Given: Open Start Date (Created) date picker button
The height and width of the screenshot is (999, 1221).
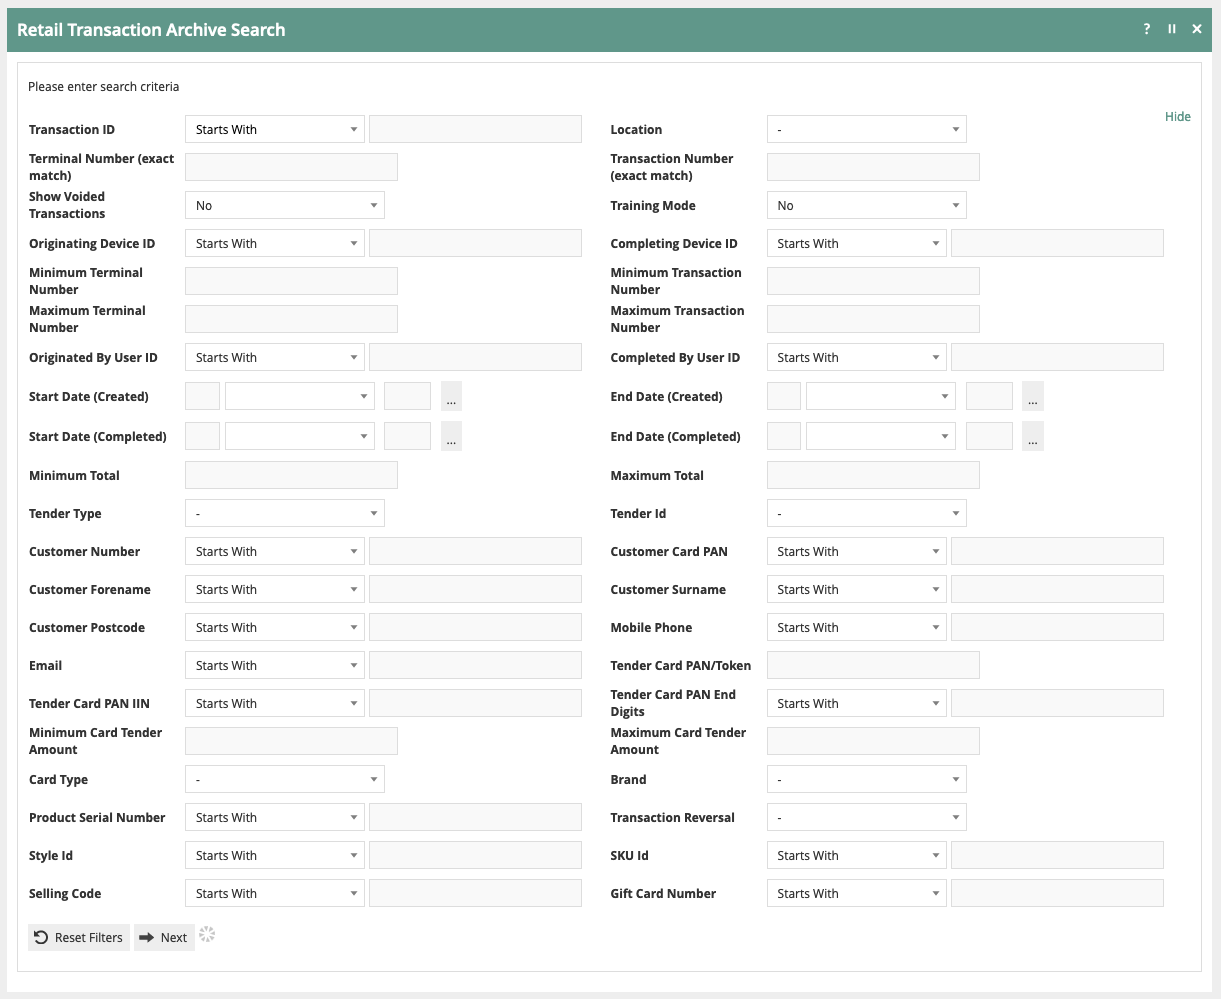Looking at the screenshot, I should pos(451,397).
